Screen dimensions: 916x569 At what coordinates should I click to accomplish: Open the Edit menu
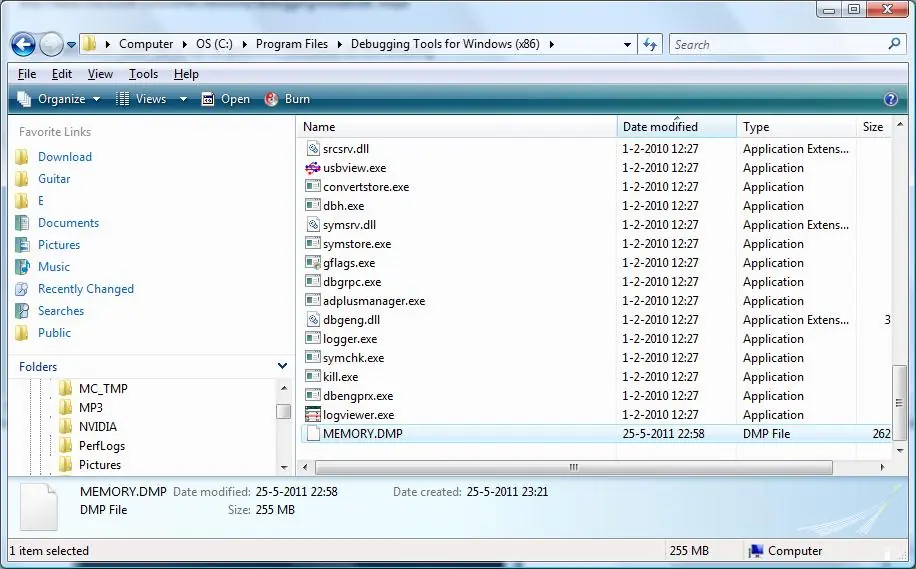(x=61, y=74)
